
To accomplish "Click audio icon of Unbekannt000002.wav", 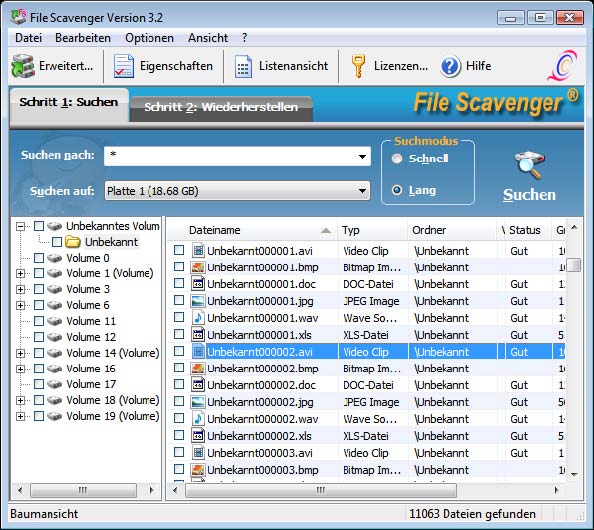I will [x=198, y=419].
